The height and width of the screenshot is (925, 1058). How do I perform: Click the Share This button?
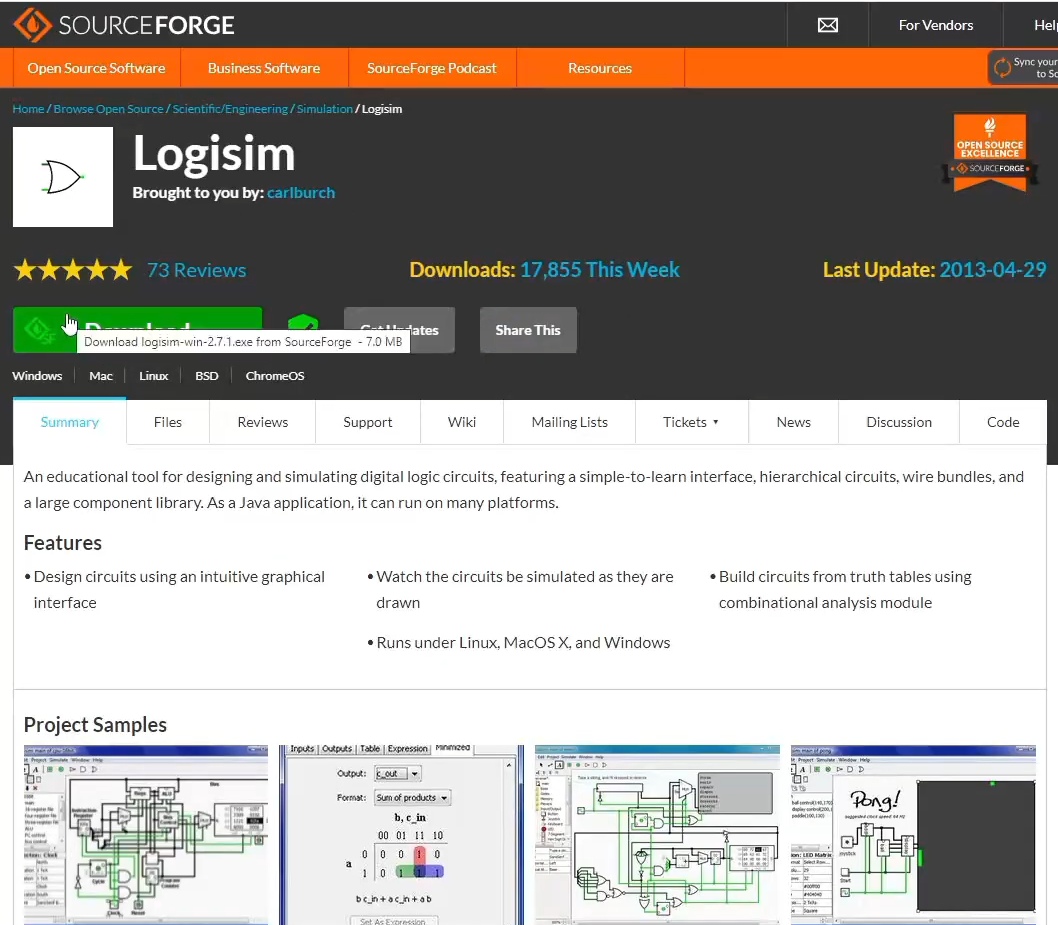[528, 330]
